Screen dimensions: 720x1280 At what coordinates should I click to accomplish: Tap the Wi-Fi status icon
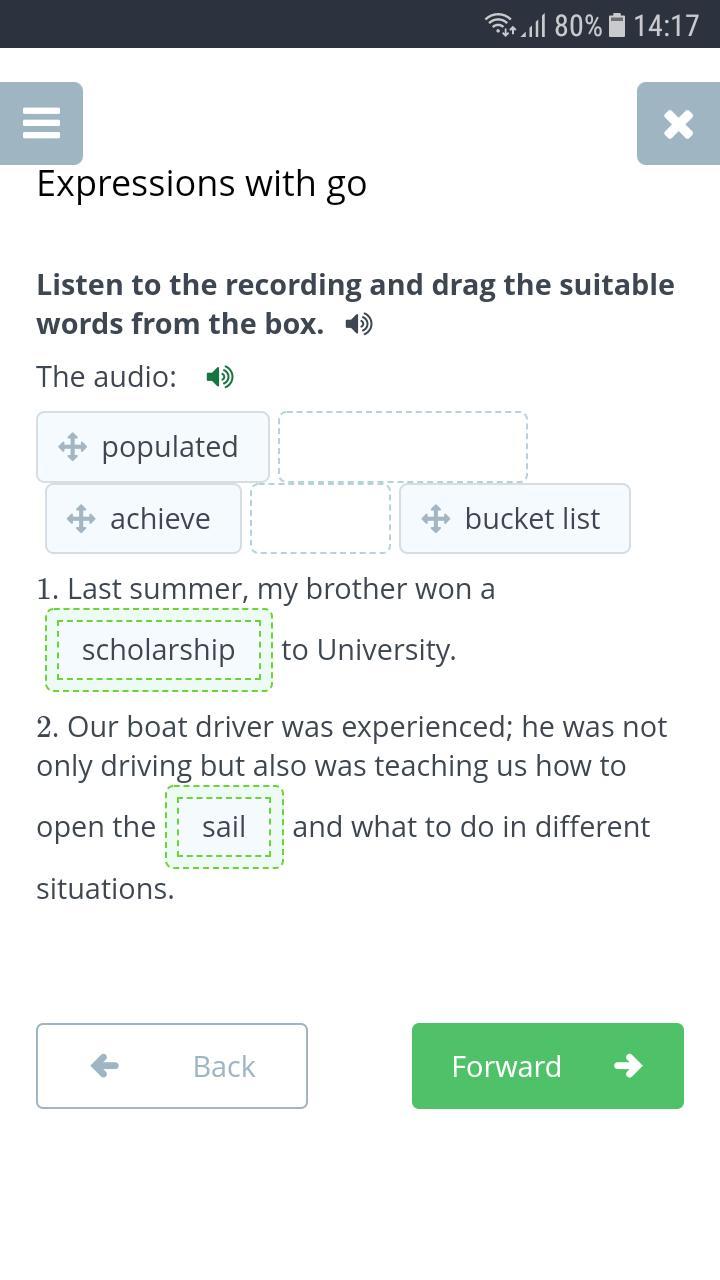[500, 24]
